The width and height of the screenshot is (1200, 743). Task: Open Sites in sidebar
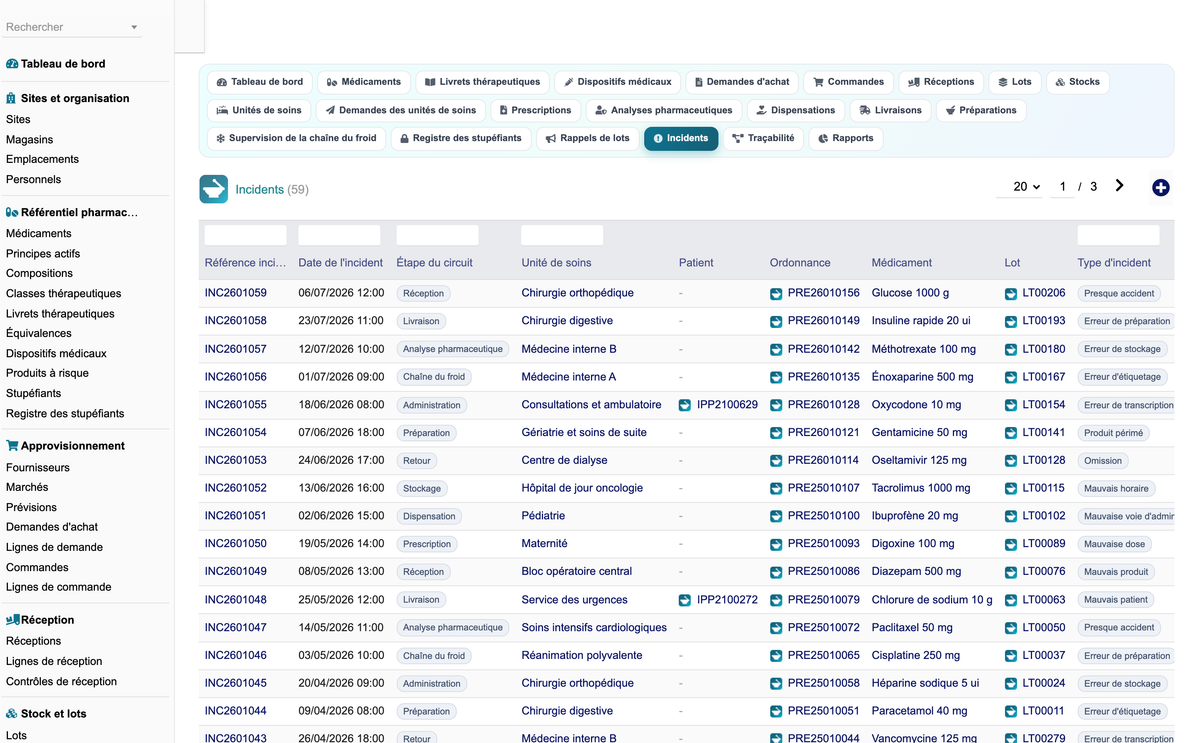pyautogui.click(x=18, y=119)
